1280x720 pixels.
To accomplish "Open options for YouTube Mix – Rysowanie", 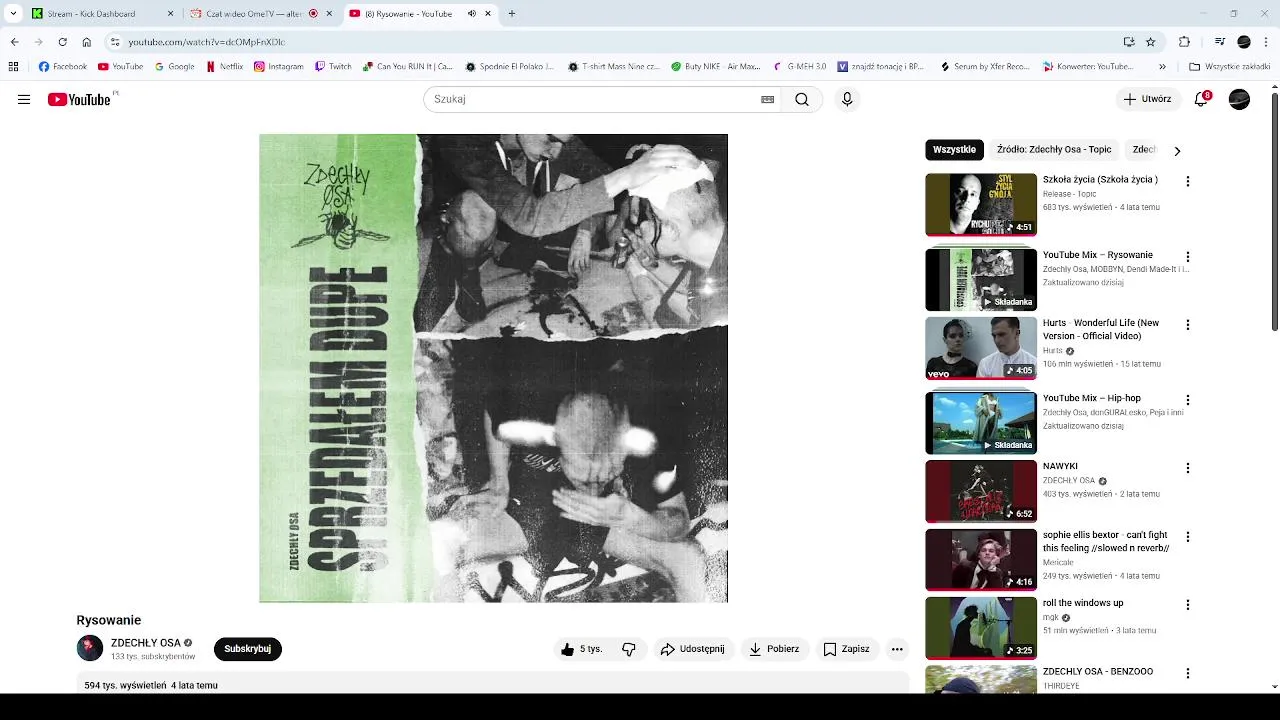I will click(1188, 257).
